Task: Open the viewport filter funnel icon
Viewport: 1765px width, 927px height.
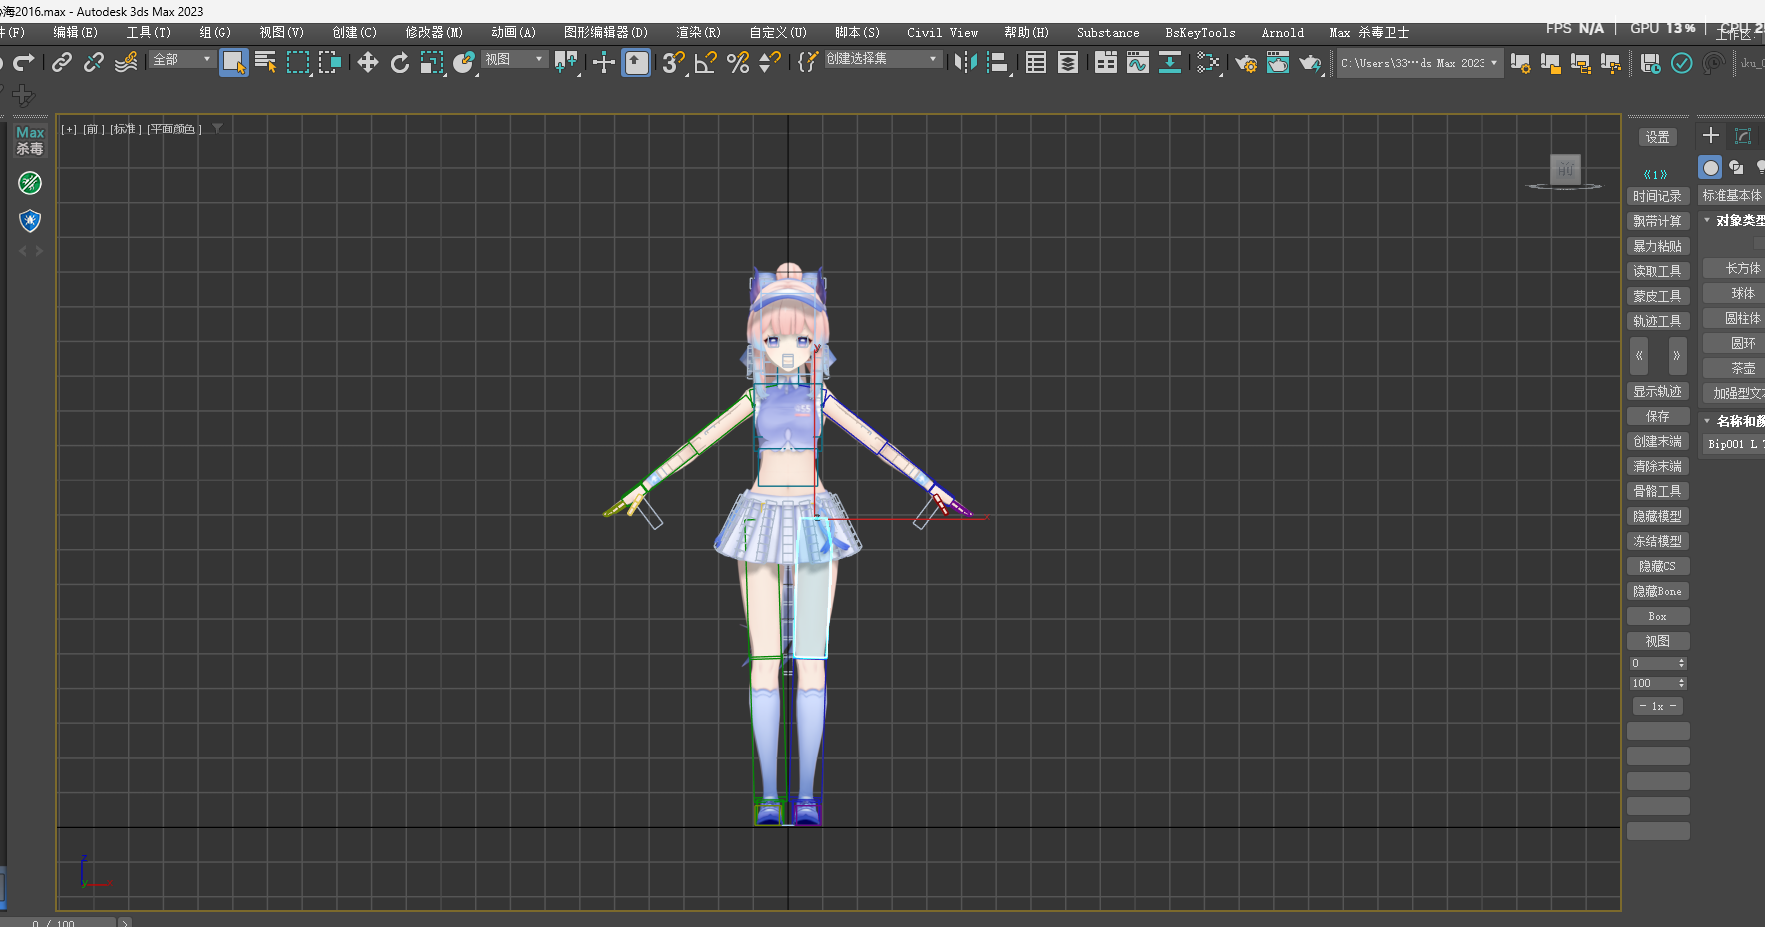Action: click(x=217, y=129)
